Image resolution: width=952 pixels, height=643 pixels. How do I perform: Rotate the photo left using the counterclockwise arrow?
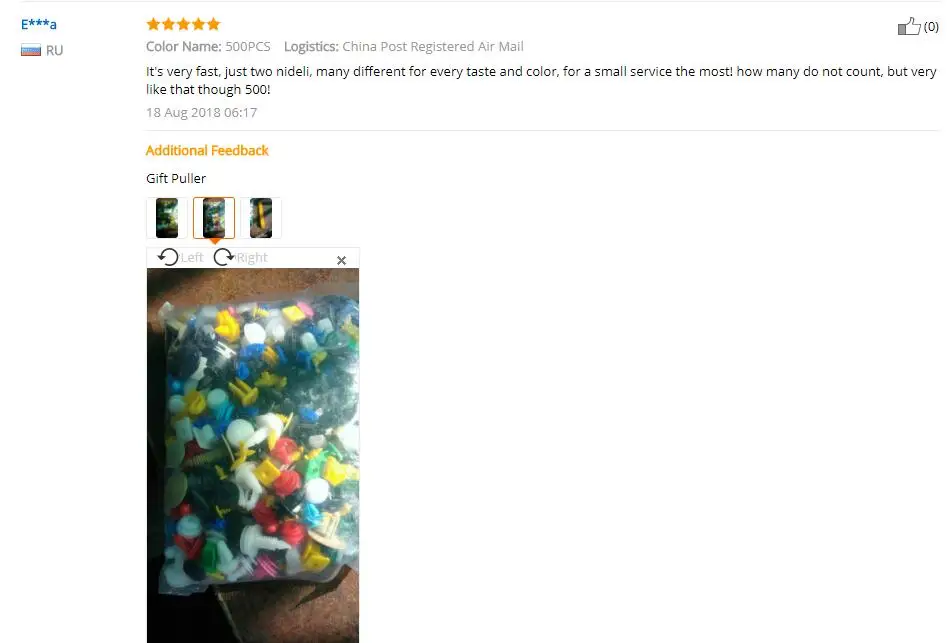point(168,257)
